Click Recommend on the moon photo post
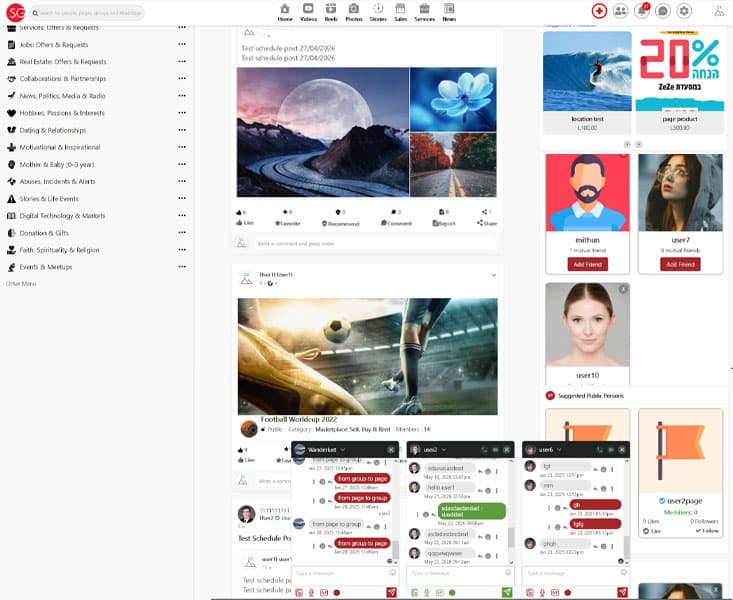 pos(341,224)
